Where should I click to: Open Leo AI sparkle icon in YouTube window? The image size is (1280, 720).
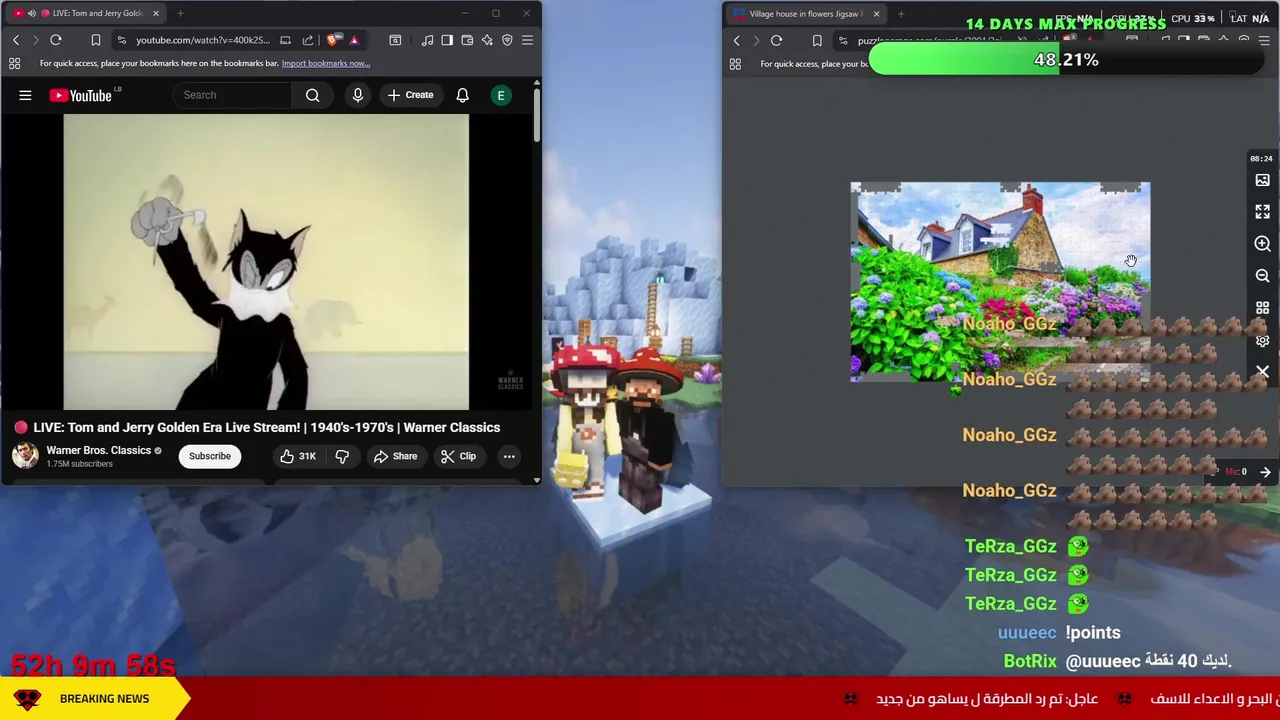[x=487, y=40]
